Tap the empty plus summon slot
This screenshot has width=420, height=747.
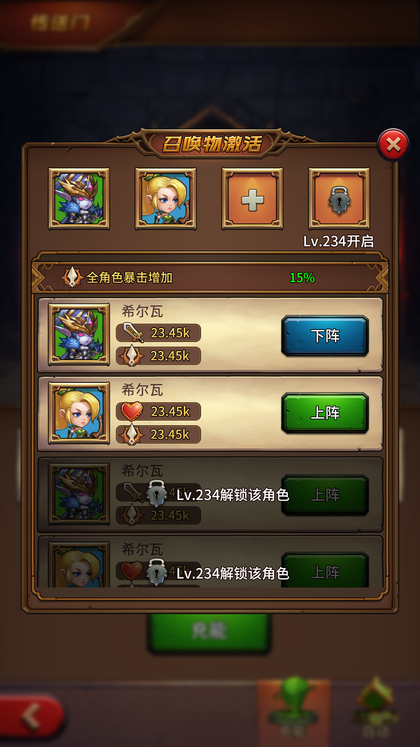252,198
